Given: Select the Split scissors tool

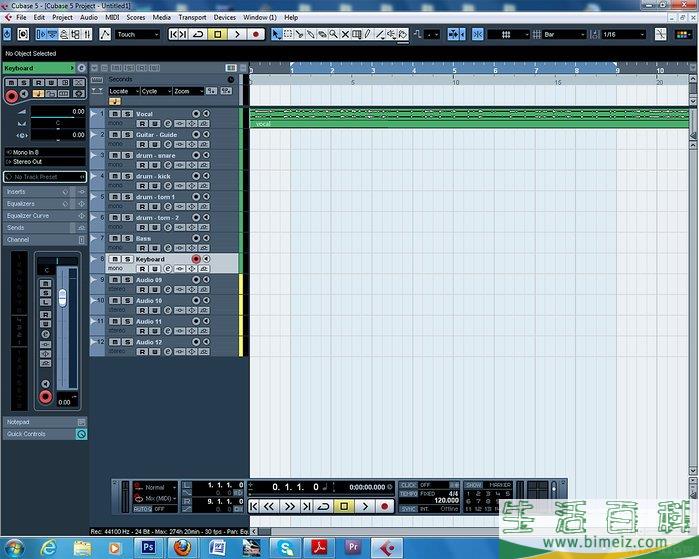Looking at the screenshot, I should [299, 34].
